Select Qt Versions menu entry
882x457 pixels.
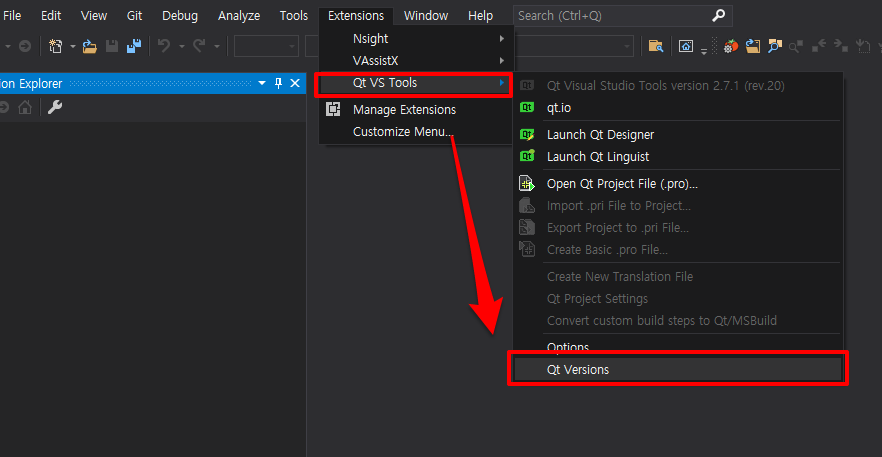pos(678,370)
